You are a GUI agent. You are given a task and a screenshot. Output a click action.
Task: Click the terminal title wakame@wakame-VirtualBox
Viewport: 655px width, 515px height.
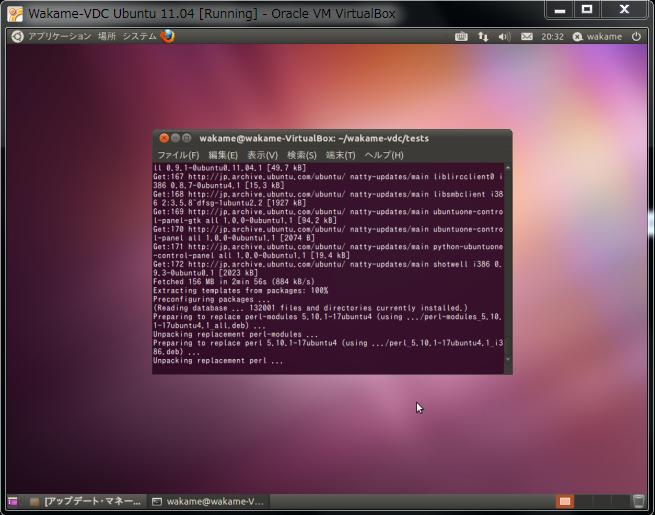point(314,138)
